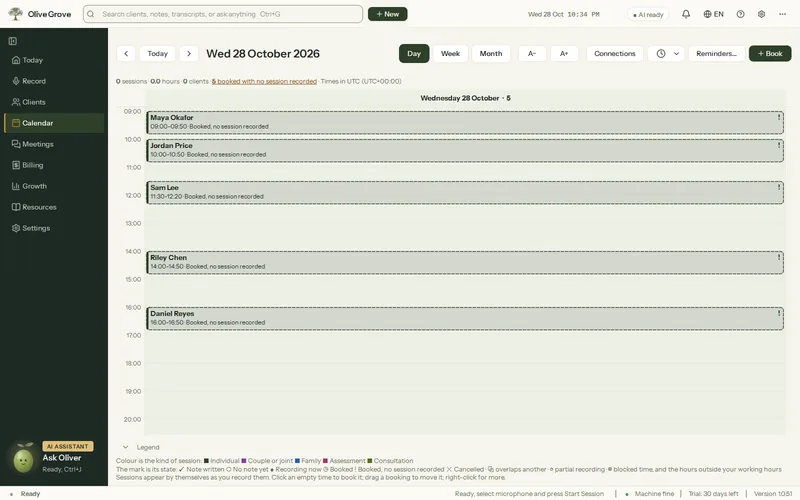Open Settings in the sidebar
The image size is (800, 500).
(54, 228)
